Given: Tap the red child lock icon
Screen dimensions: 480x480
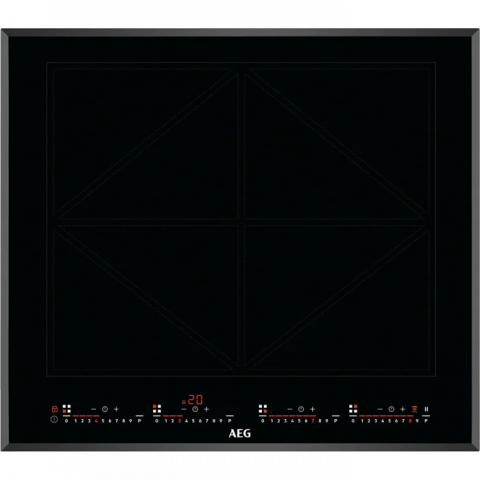Looking at the screenshot, I should tap(55, 409).
